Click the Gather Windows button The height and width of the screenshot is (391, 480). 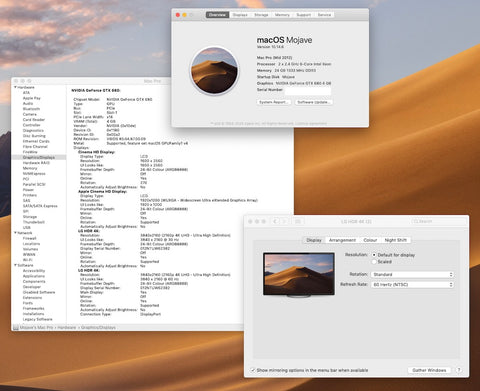(x=429, y=370)
